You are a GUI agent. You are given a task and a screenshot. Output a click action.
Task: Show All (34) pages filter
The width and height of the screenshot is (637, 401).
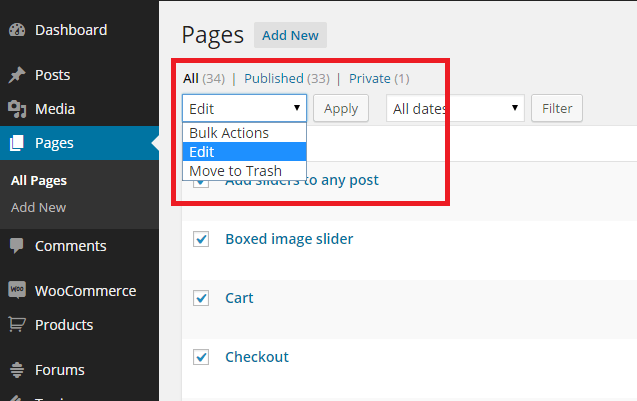coord(204,78)
